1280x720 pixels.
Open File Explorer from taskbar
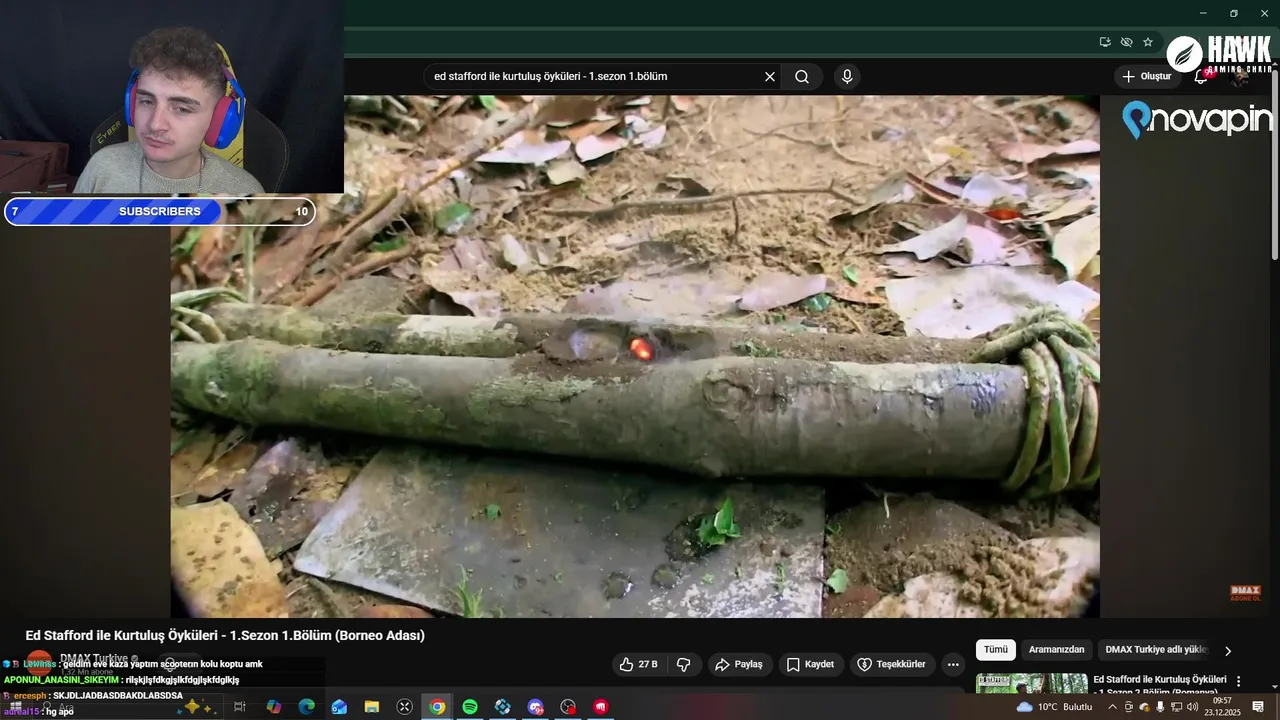pos(372,707)
